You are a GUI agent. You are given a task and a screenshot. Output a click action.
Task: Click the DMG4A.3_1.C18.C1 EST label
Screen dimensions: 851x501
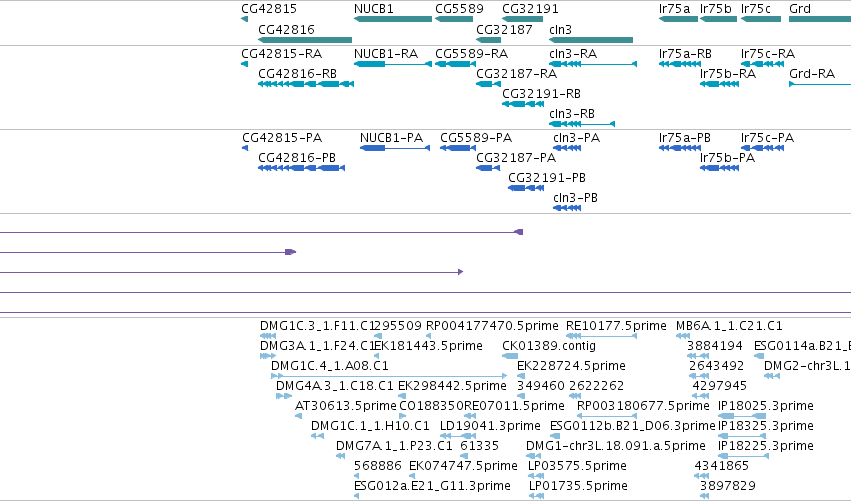coord(334,386)
